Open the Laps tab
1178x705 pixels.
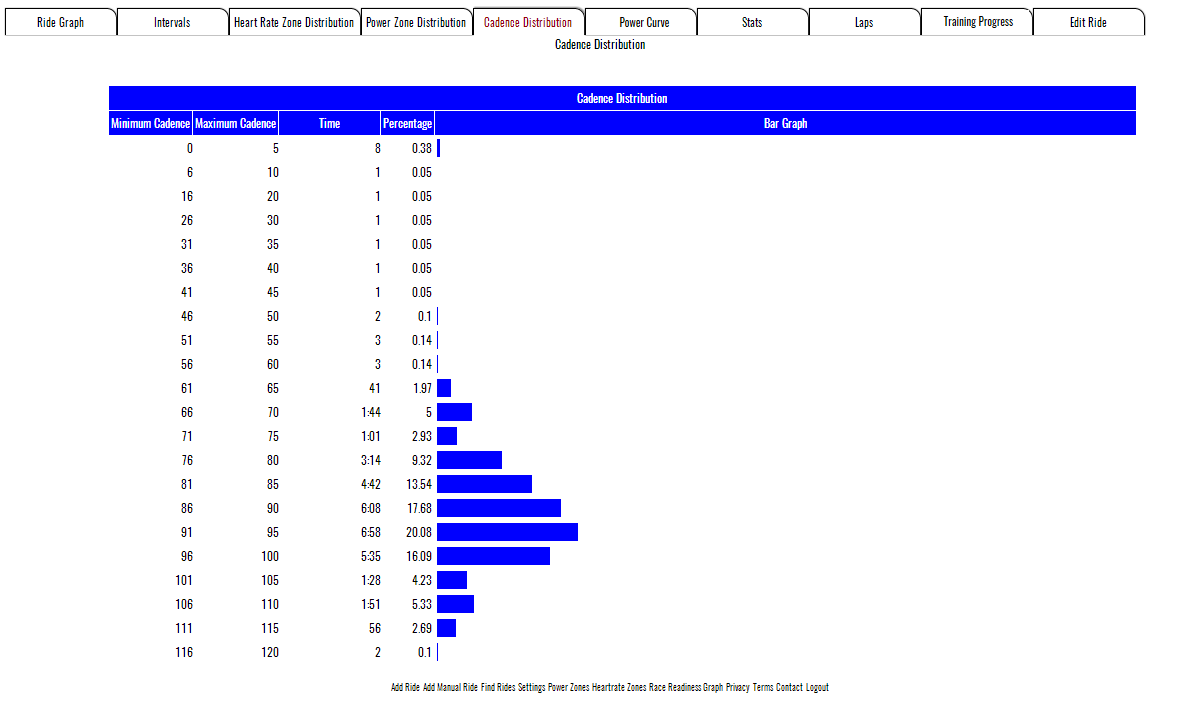[864, 22]
